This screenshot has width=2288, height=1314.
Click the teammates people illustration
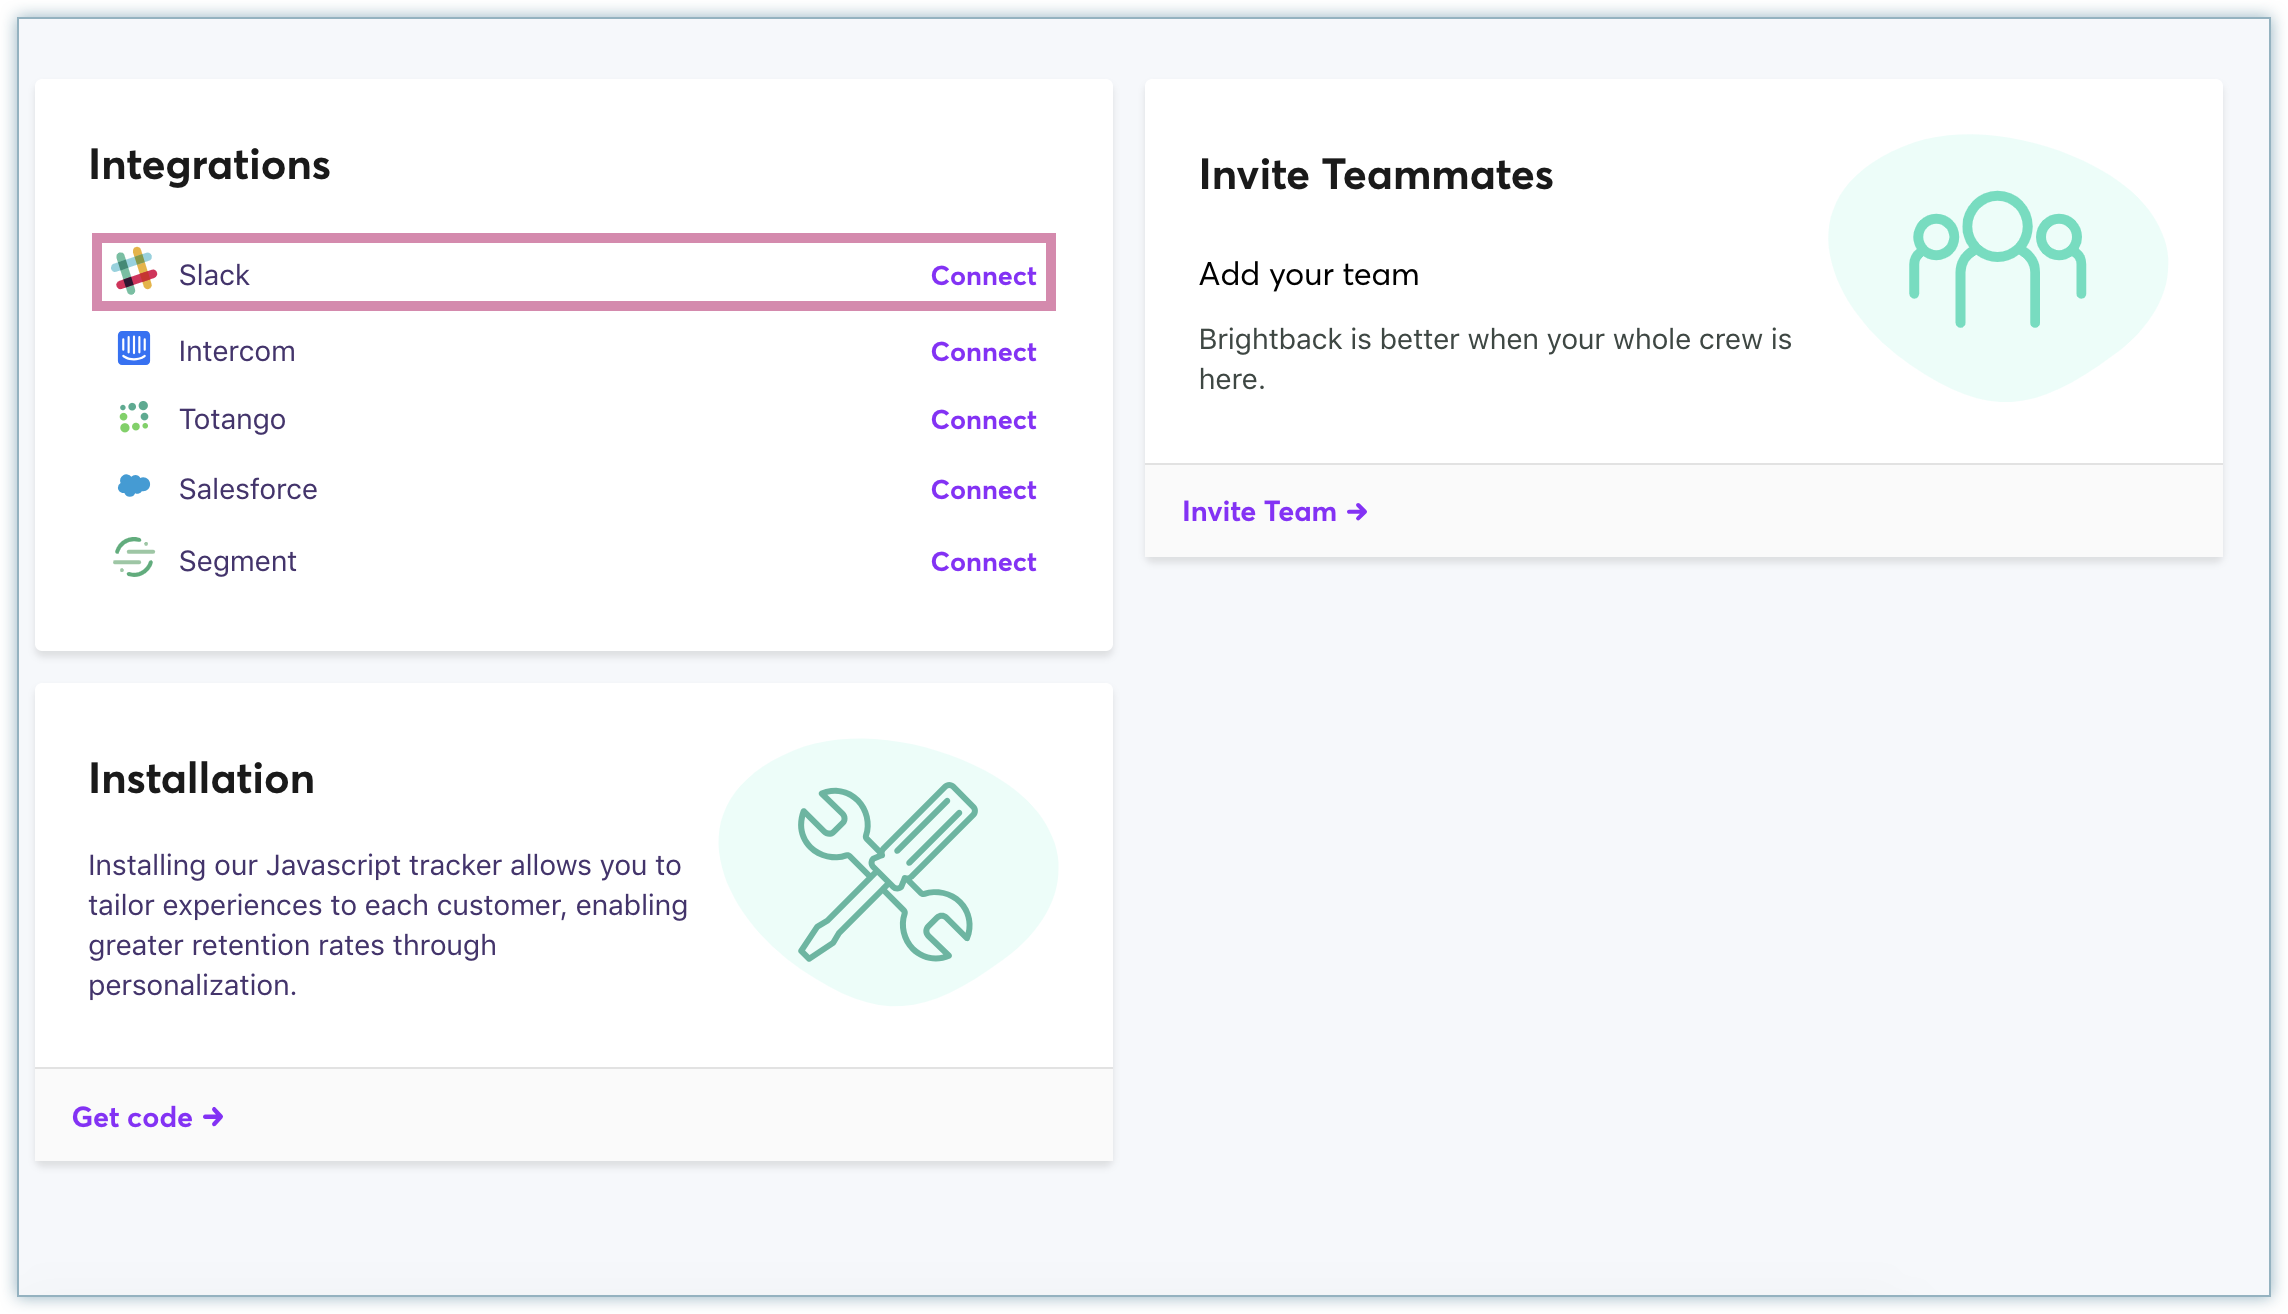pyautogui.click(x=1997, y=259)
